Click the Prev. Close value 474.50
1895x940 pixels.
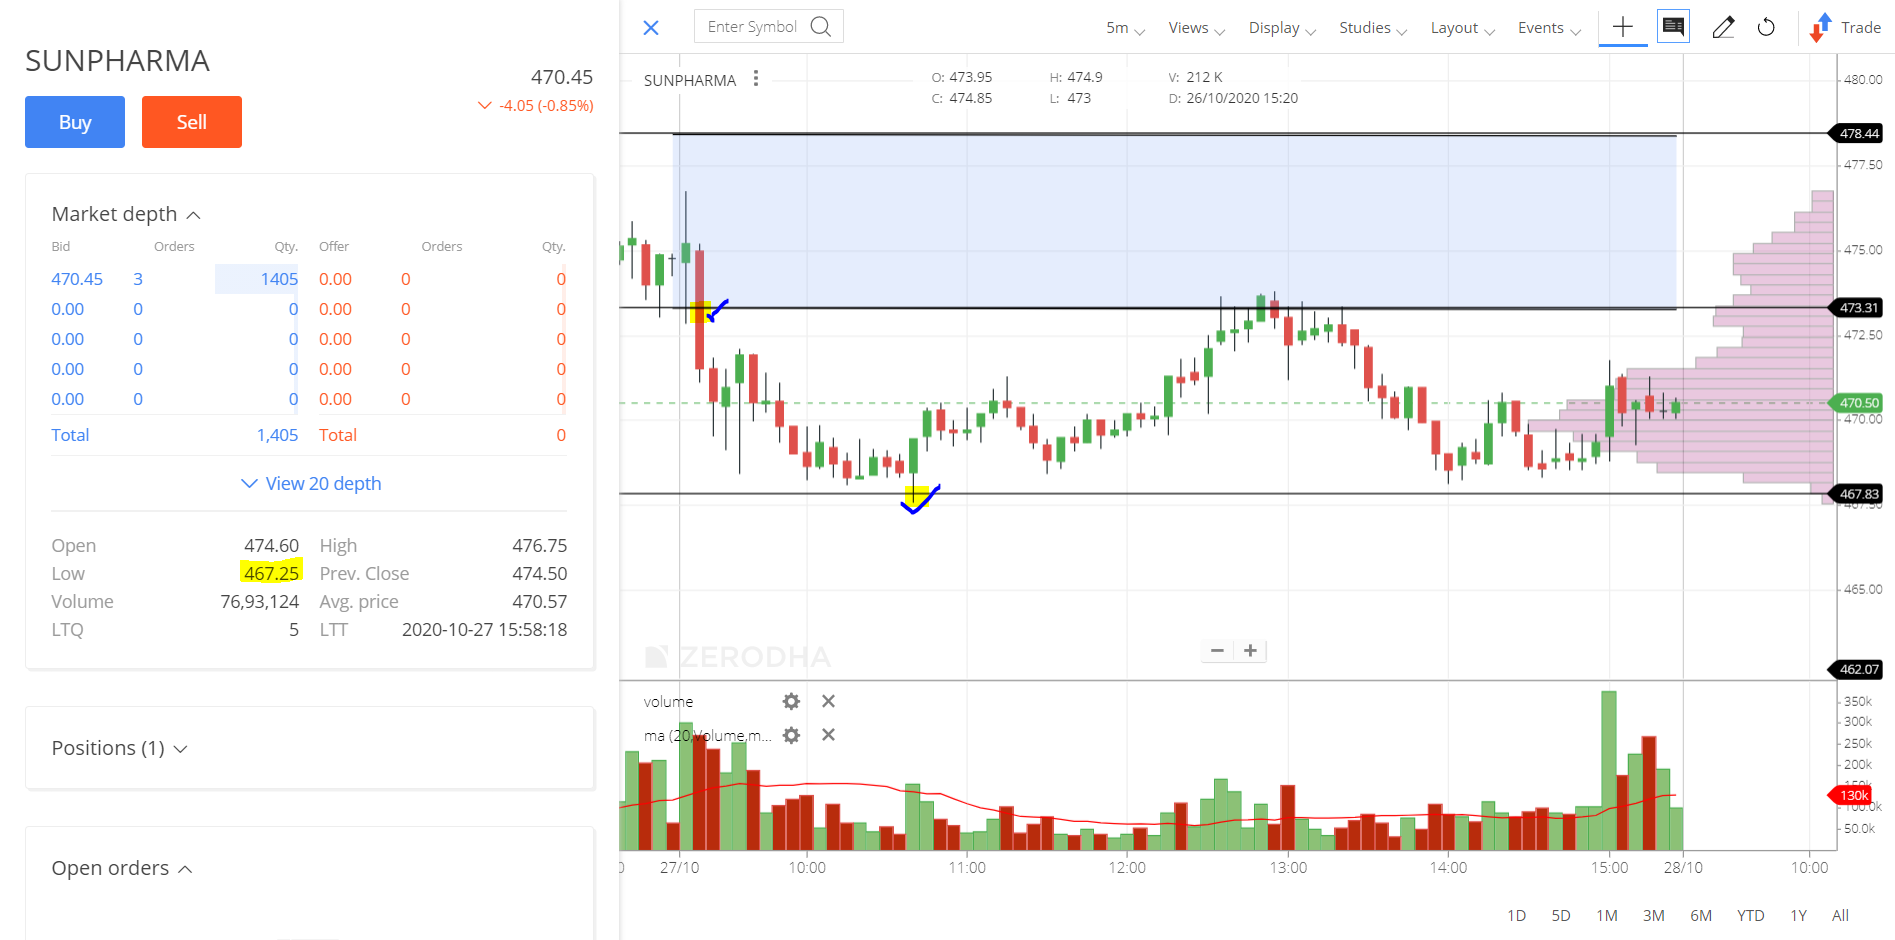(x=540, y=574)
